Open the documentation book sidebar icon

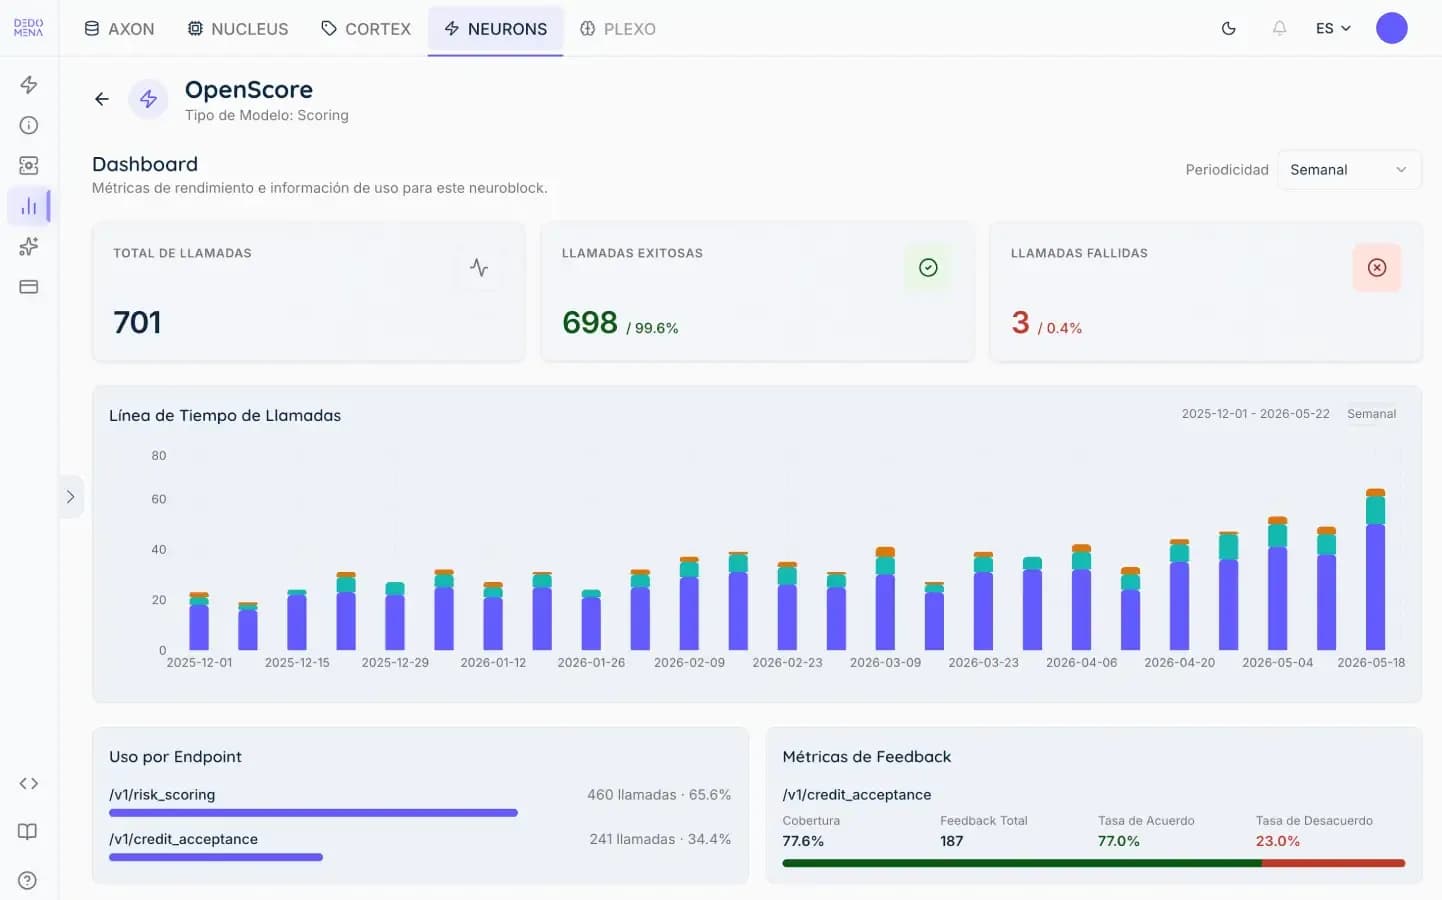tap(29, 832)
